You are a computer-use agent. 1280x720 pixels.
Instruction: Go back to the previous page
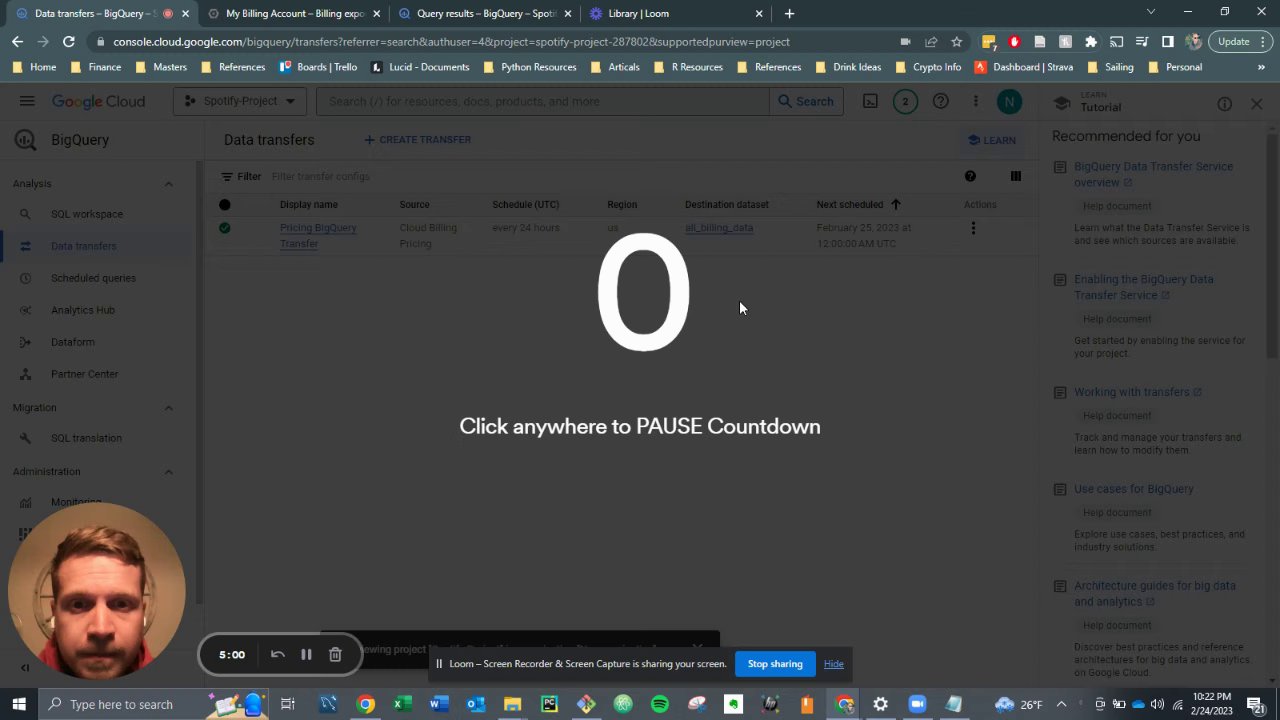17,42
